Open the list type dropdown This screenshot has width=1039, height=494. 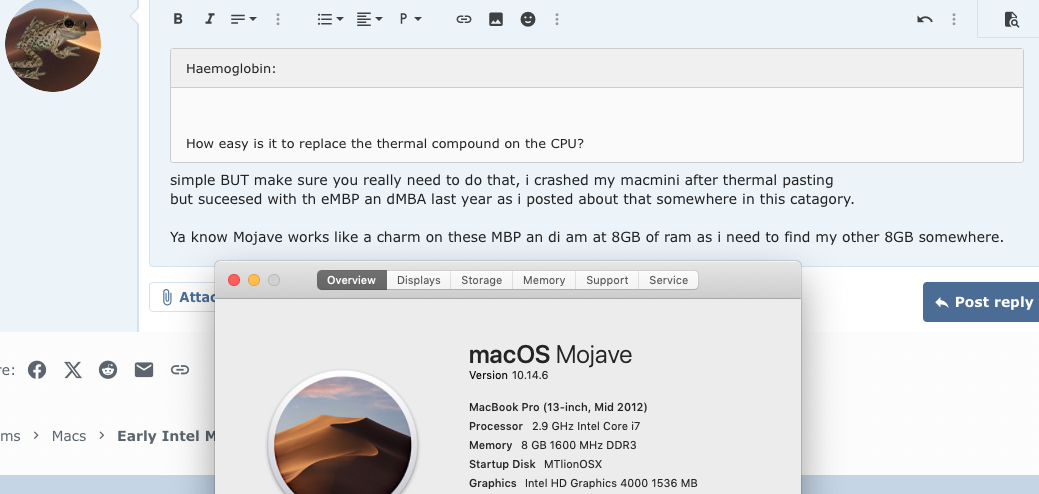coord(330,19)
